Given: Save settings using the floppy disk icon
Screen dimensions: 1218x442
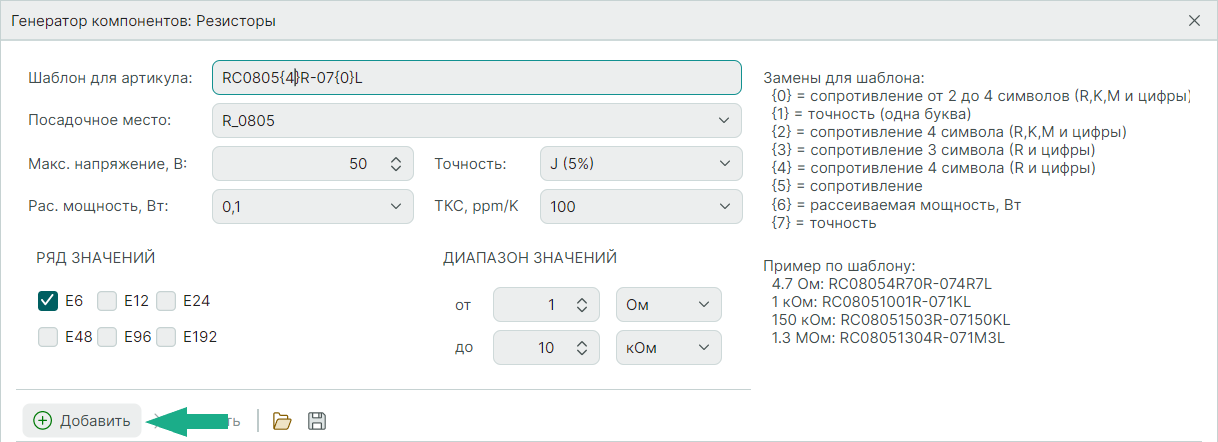Looking at the screenshot, I should (x=316, y=421).
